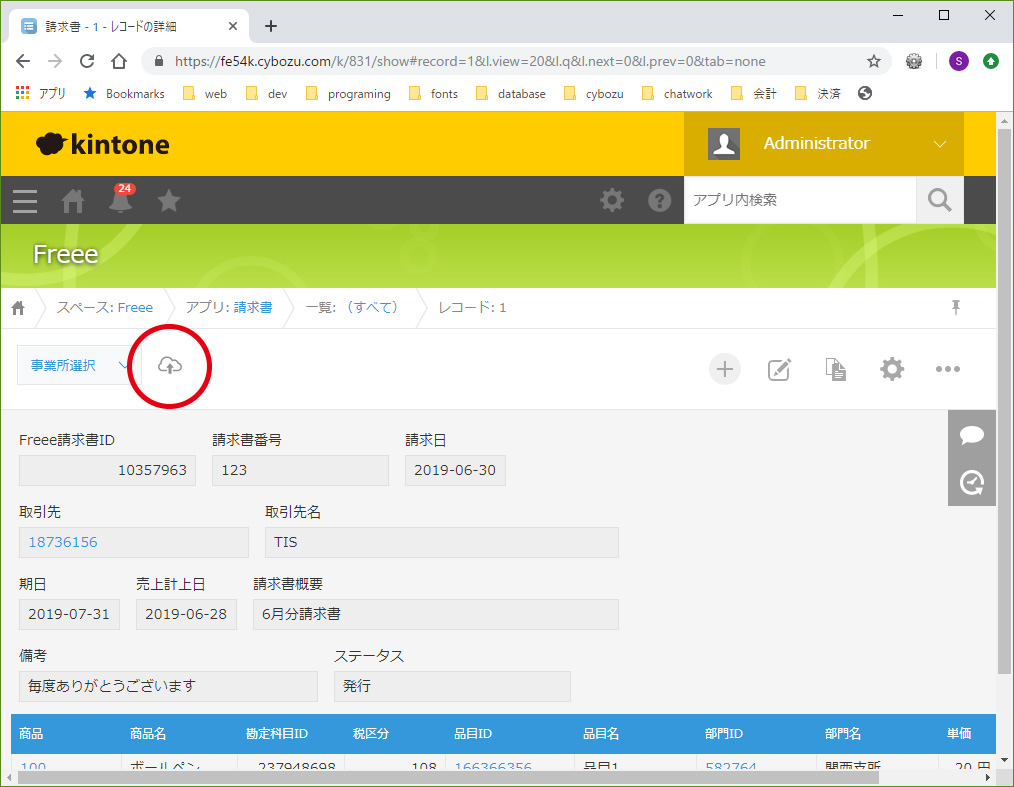This screenshot has height=787, width=1014.
Task: Open bookmarks star in kintone header
Action: coord(169,200)
